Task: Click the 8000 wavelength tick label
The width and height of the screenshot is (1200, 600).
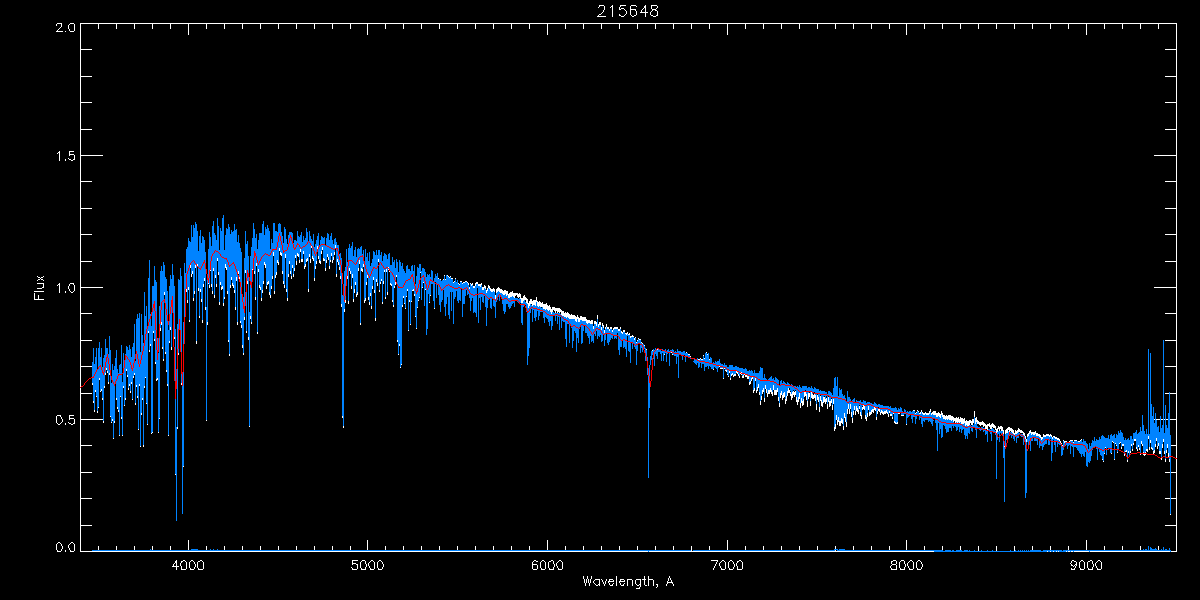Action: tap(907, 564)
